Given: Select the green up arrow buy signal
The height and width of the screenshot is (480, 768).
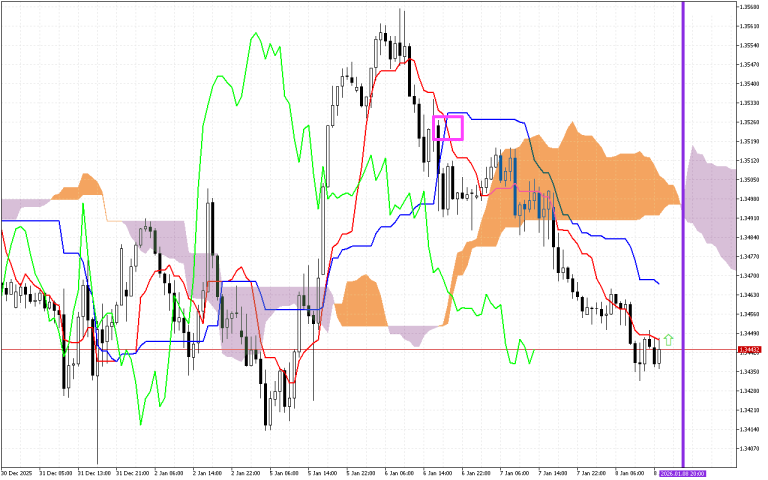Looking at the screenshot, I should (x=668, y=339).
